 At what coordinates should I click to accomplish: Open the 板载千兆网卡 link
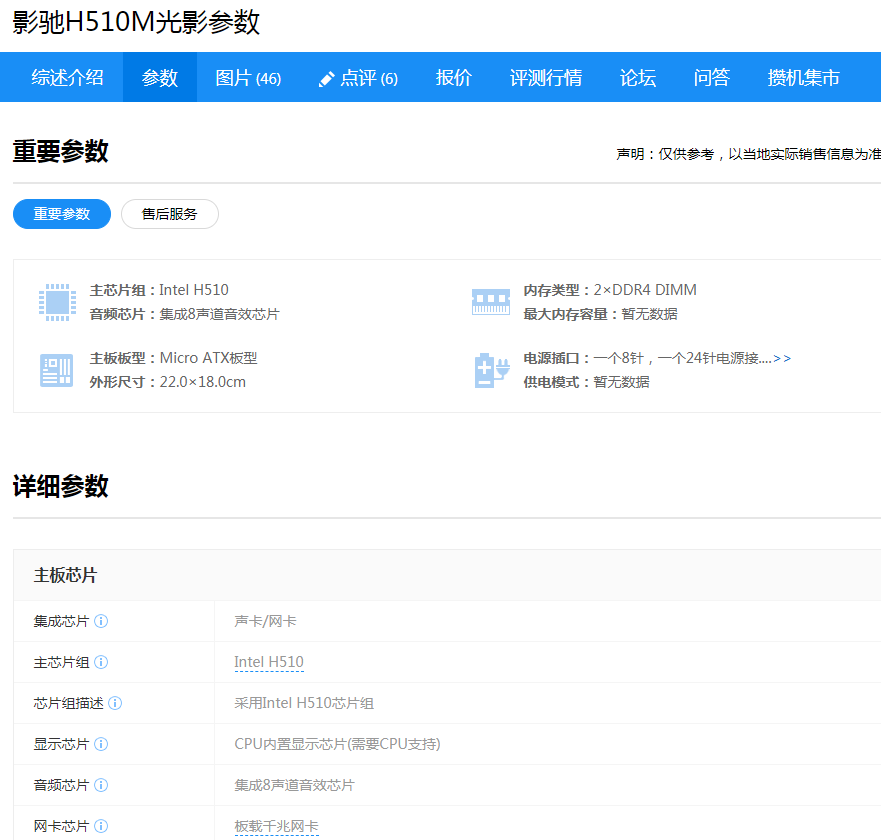pyautogui.click(x=276, y=826)
